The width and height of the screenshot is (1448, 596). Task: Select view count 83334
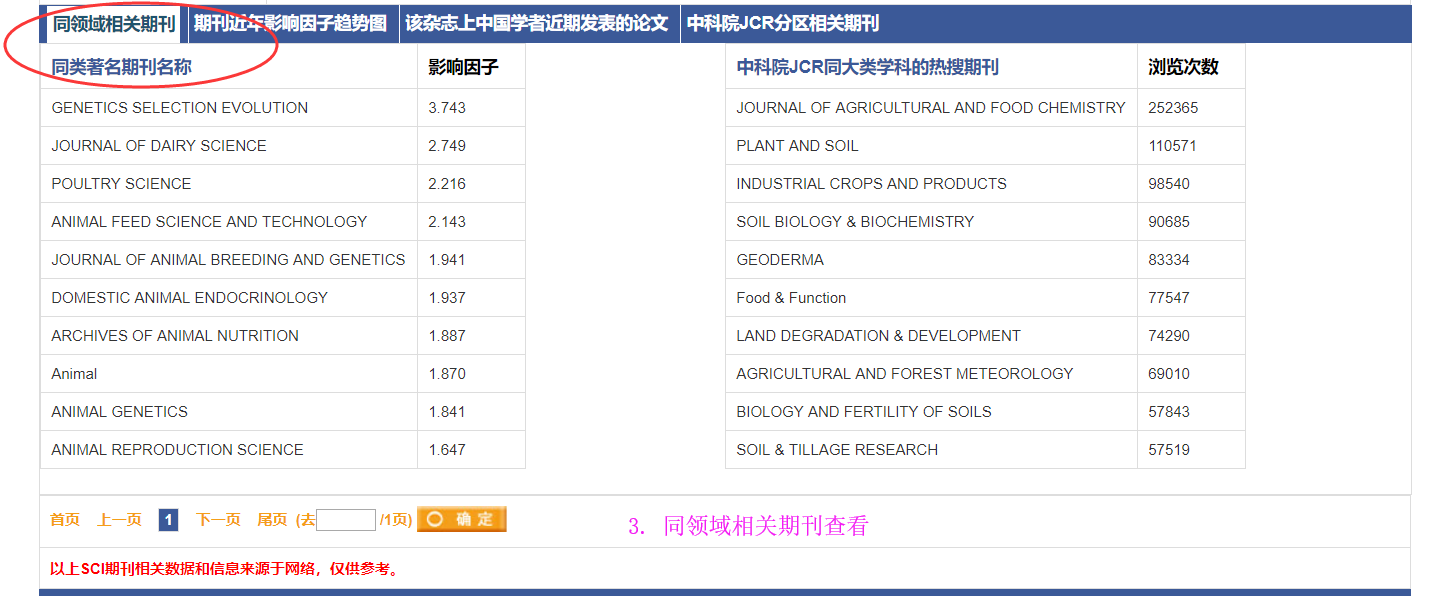point(1169,260)
